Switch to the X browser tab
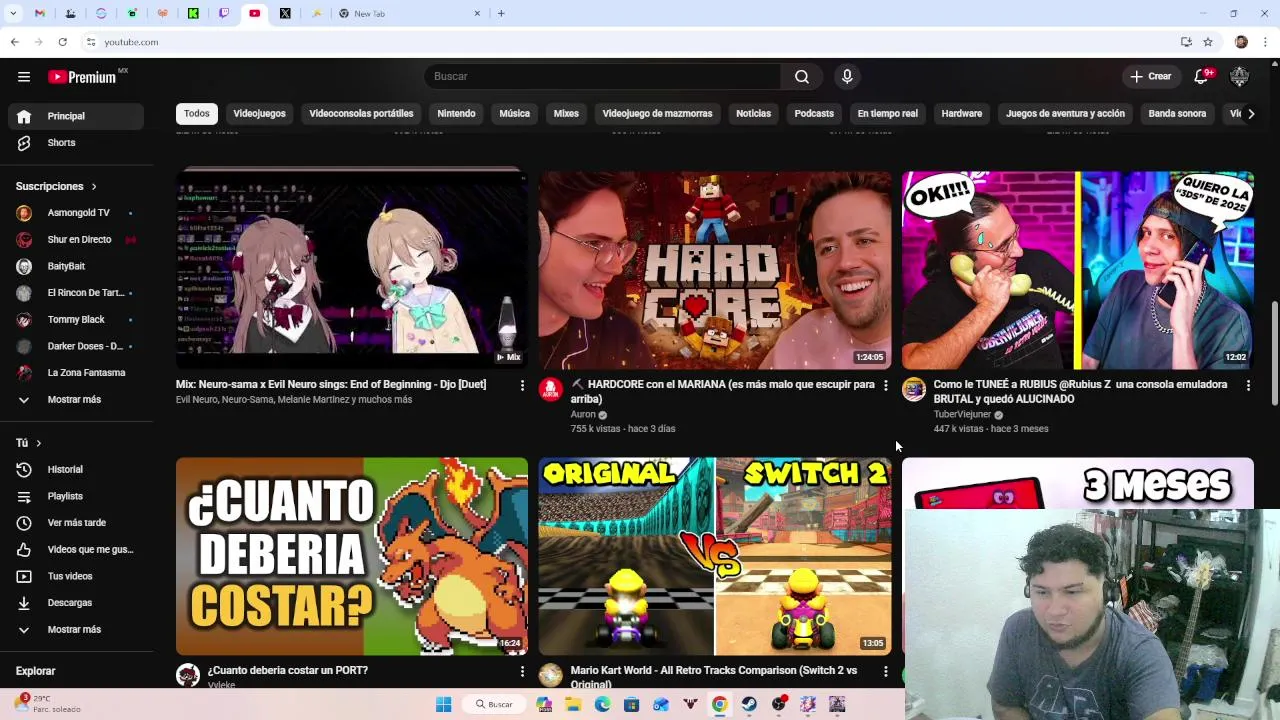The image size is (1280, 720). click(x=285, y=14)
